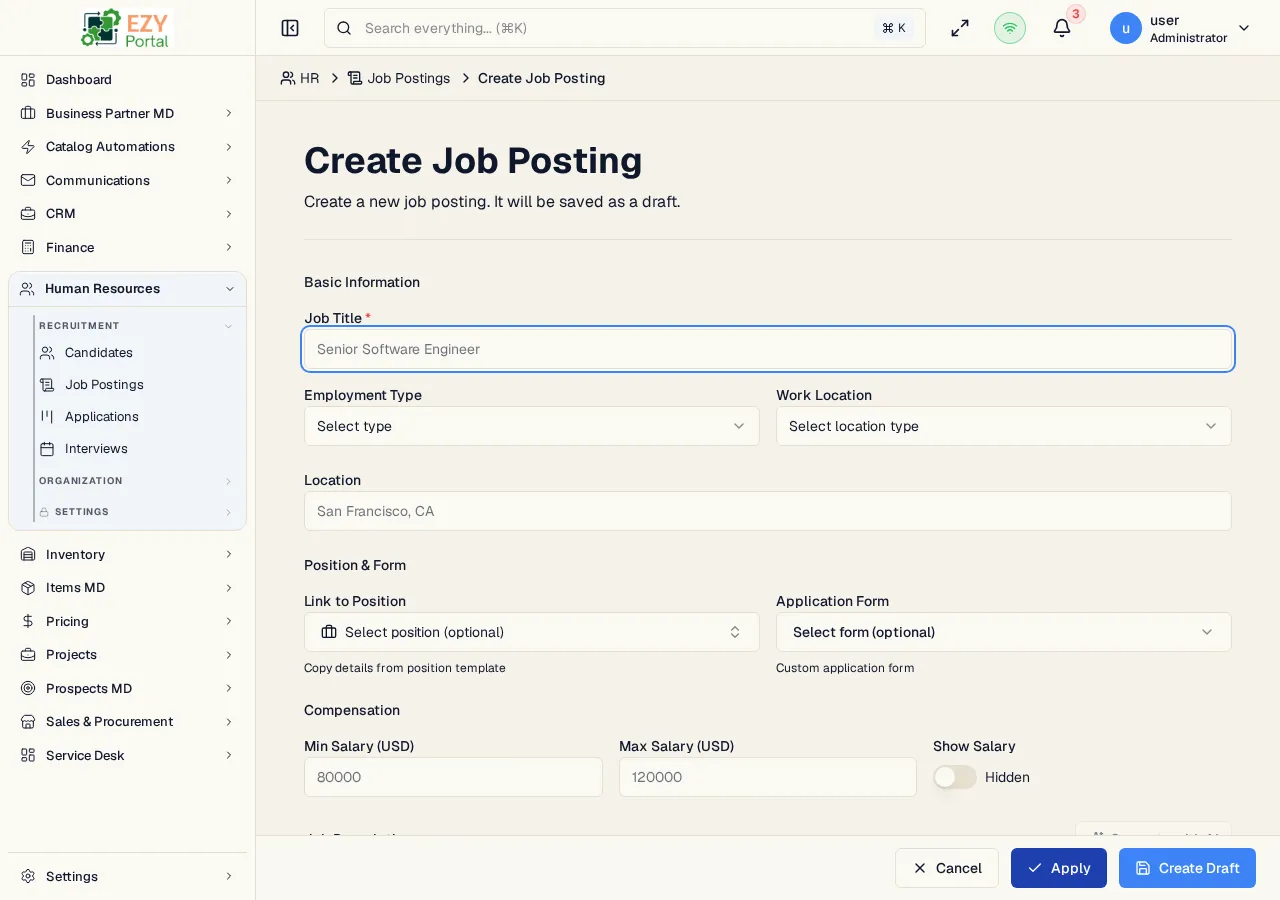Collapse the Human Resources section chevron
The width and height of the screenshot is (1280, 900).
229,289
